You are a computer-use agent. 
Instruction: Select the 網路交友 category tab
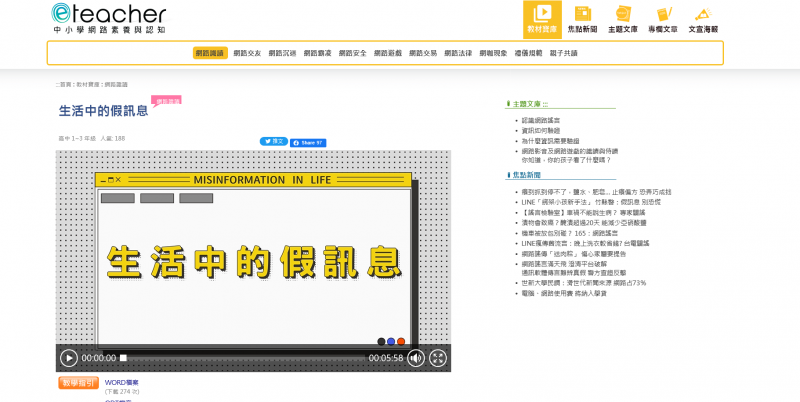(246, 53)
